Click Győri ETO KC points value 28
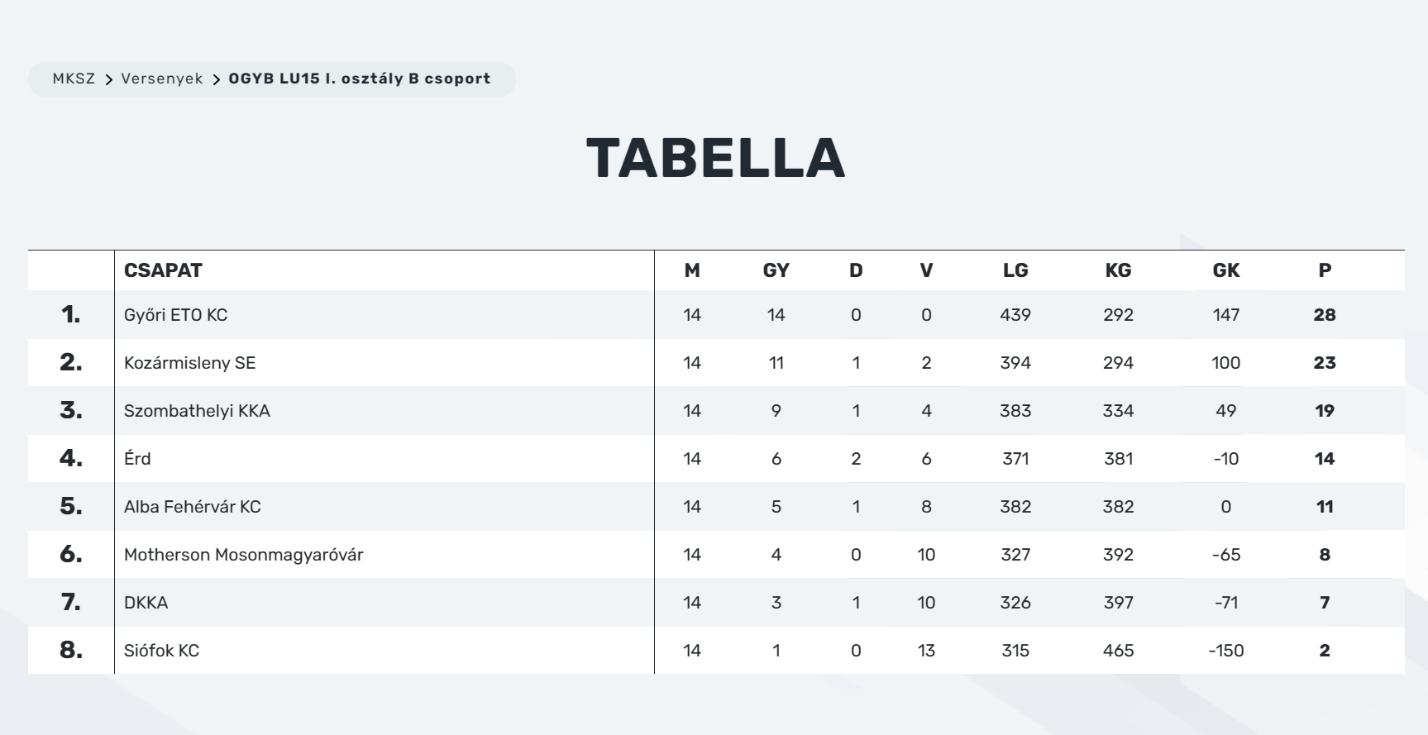The height and width of the screenshot is (735, 1428). (1325, 315)
